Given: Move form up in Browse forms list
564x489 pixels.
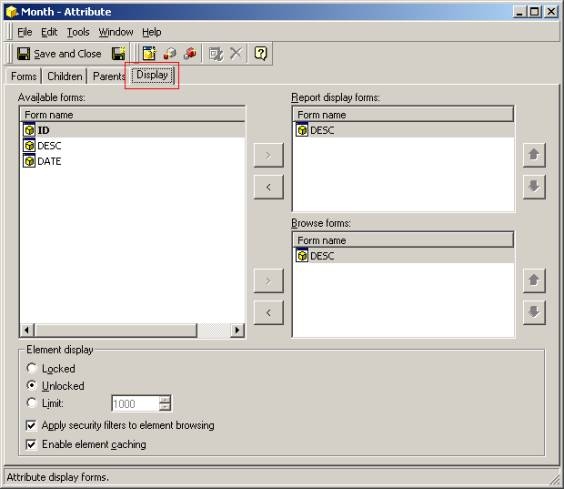Looking at the screenshot, I should [x=534, y=281].
